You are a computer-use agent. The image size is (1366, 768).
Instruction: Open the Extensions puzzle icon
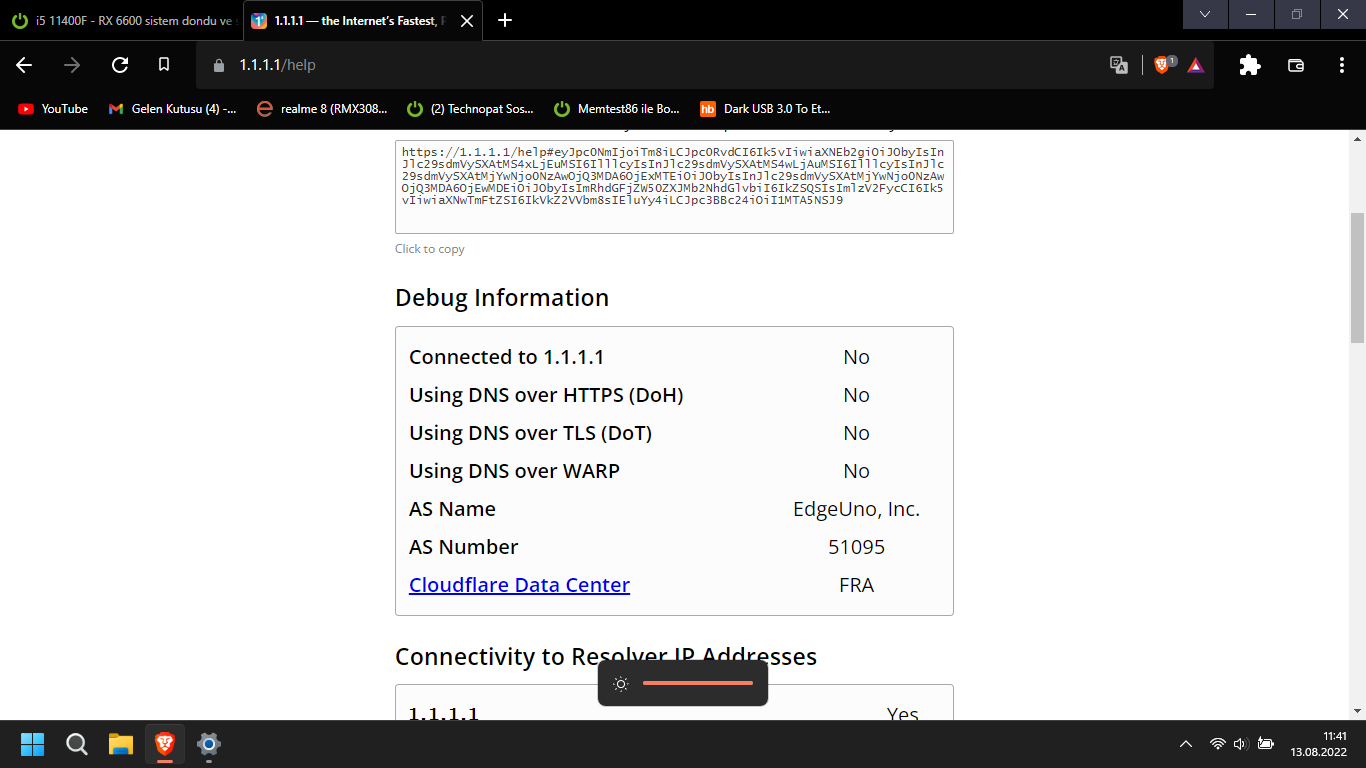click(x=1250, y=65)
